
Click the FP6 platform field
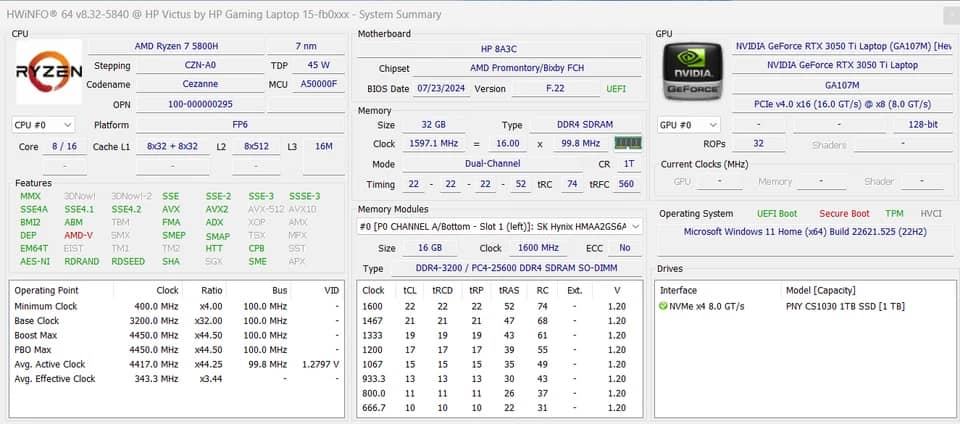click(x=240, y=125)
